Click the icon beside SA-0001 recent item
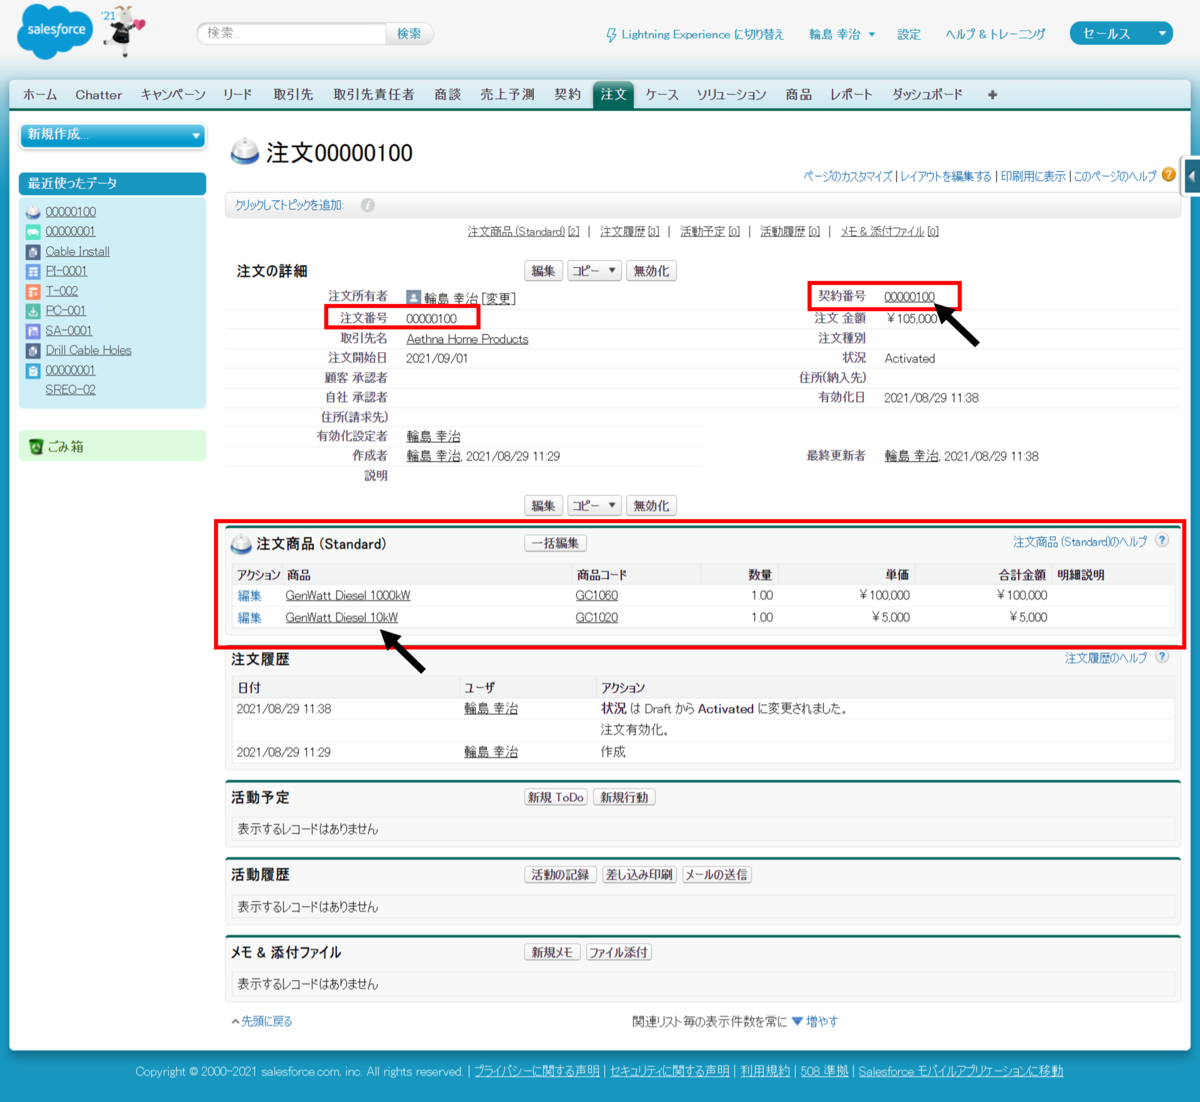1200x1102 pixels. (x=33, y=331)
